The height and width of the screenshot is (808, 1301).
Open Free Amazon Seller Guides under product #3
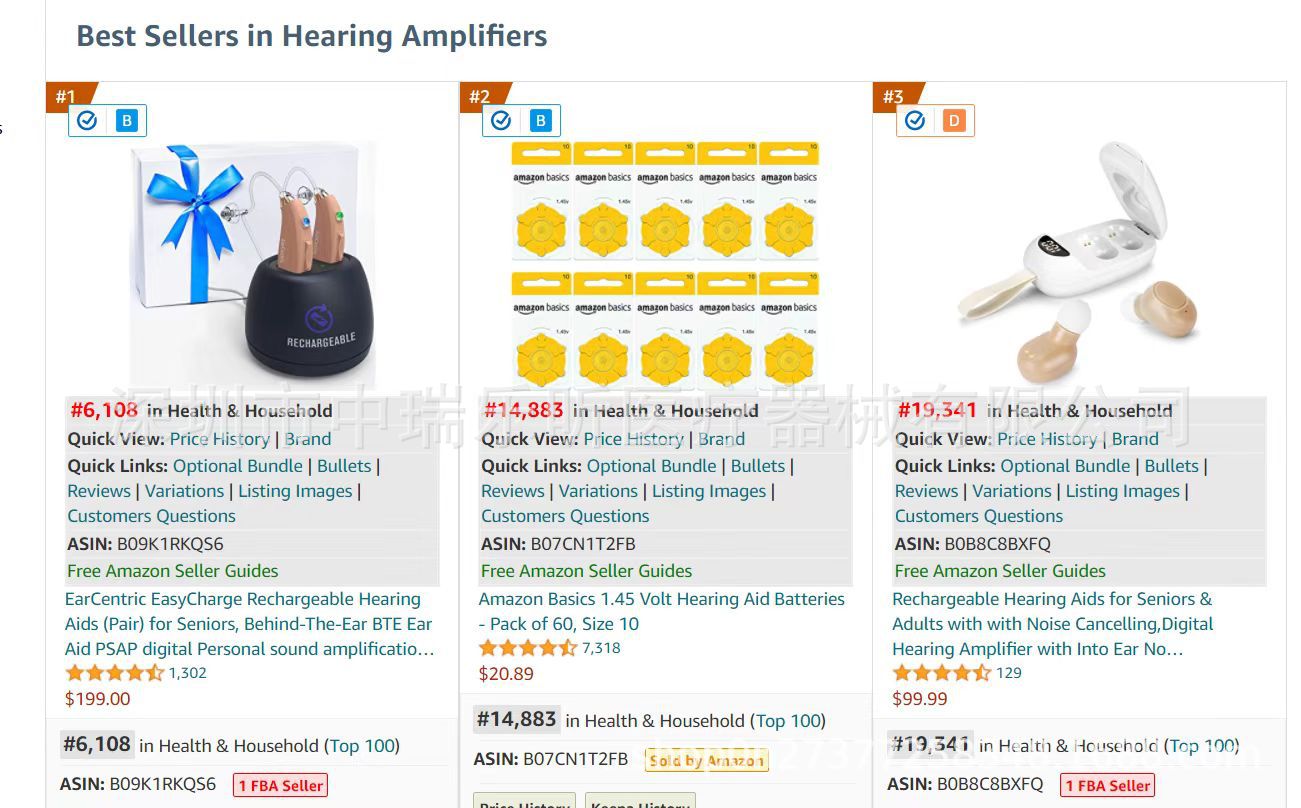coord(1000,571)
